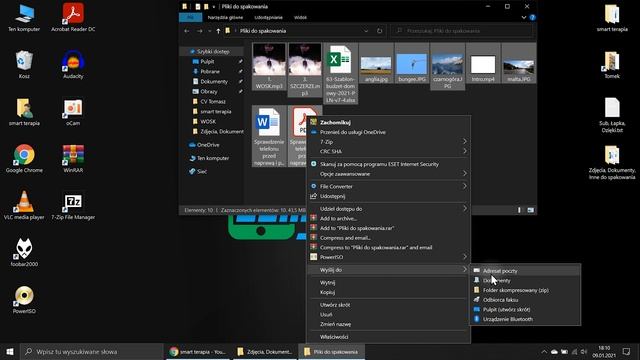Launch oCam from the desktop

coord(73,111)
